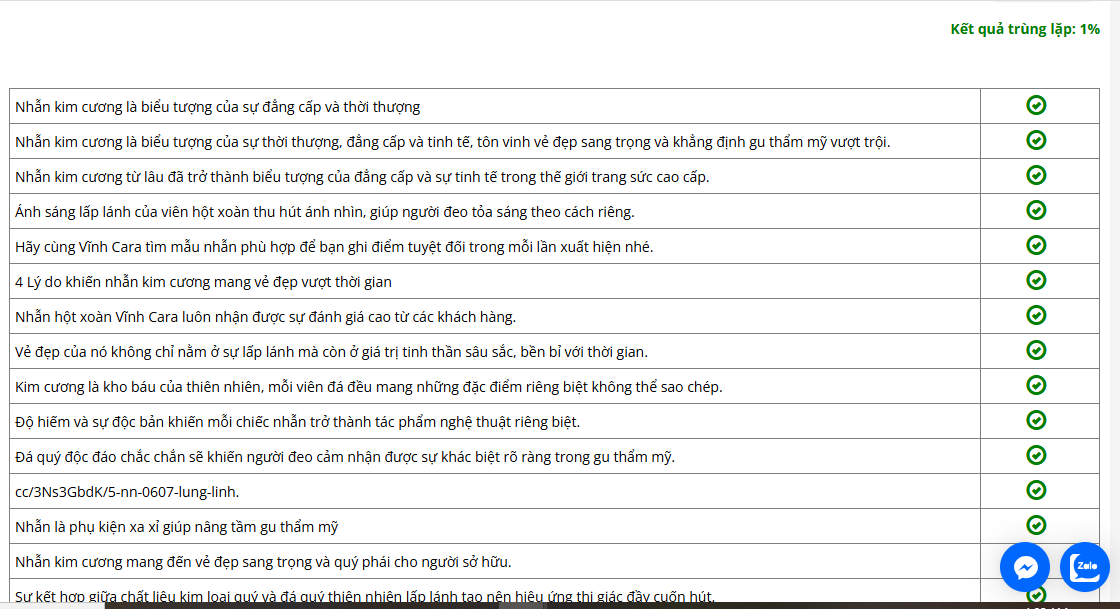Click check icon for 'Đá quý độc đáo' row
Viewport: 1120px width, 609px height.
pyautogui.click(x=1036, y=456)
